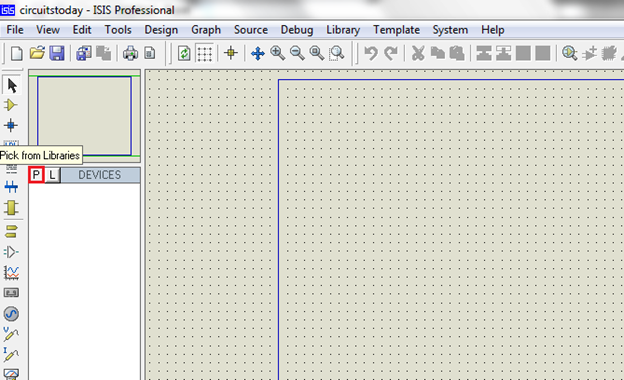Click the Import Section icon
This screenshot has height=380, width=624.
coord(84,53)
